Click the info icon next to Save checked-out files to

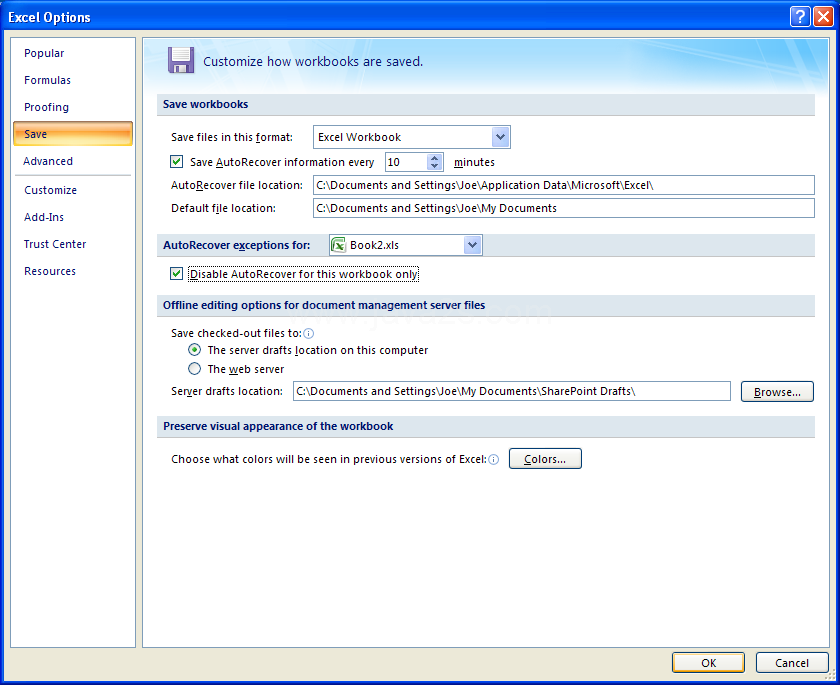point(309,334)
